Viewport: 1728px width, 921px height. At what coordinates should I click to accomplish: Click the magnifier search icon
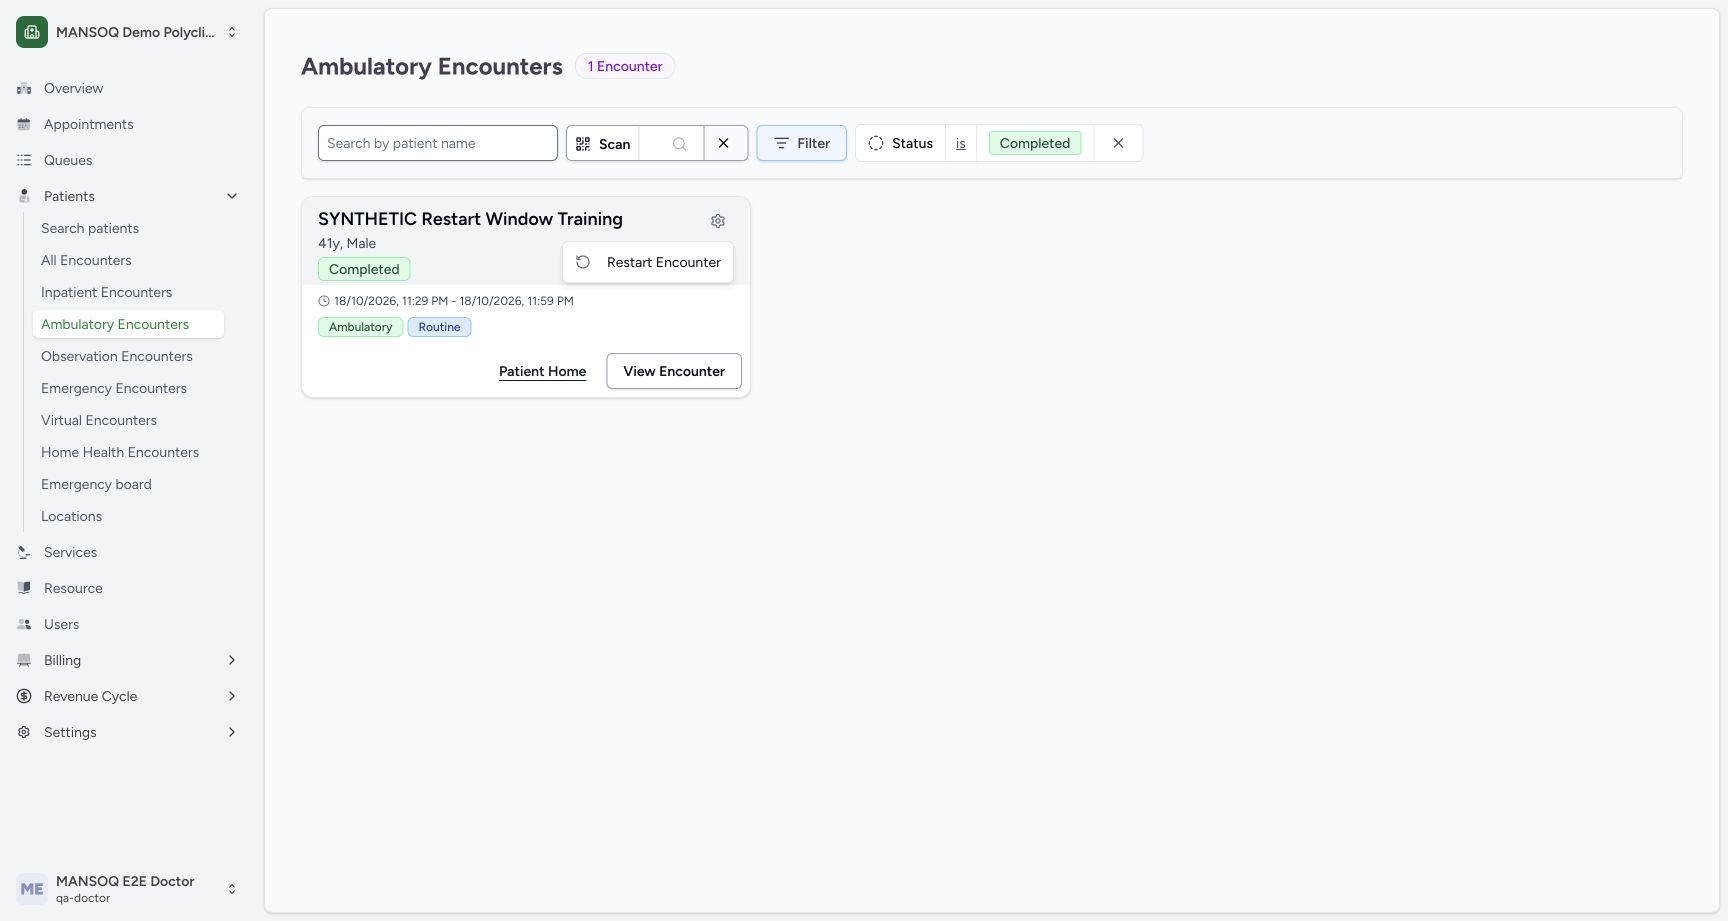coord(680,144)
